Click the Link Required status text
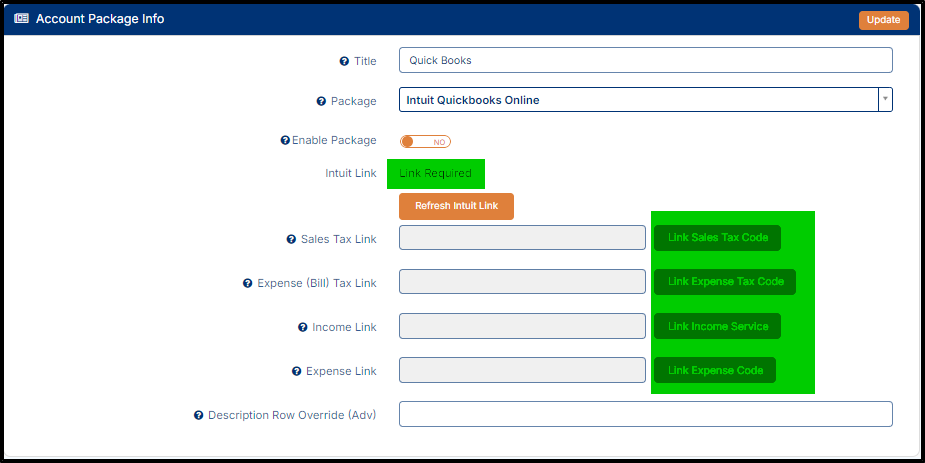The image size is (925, 463). click(x=435, y=173)
